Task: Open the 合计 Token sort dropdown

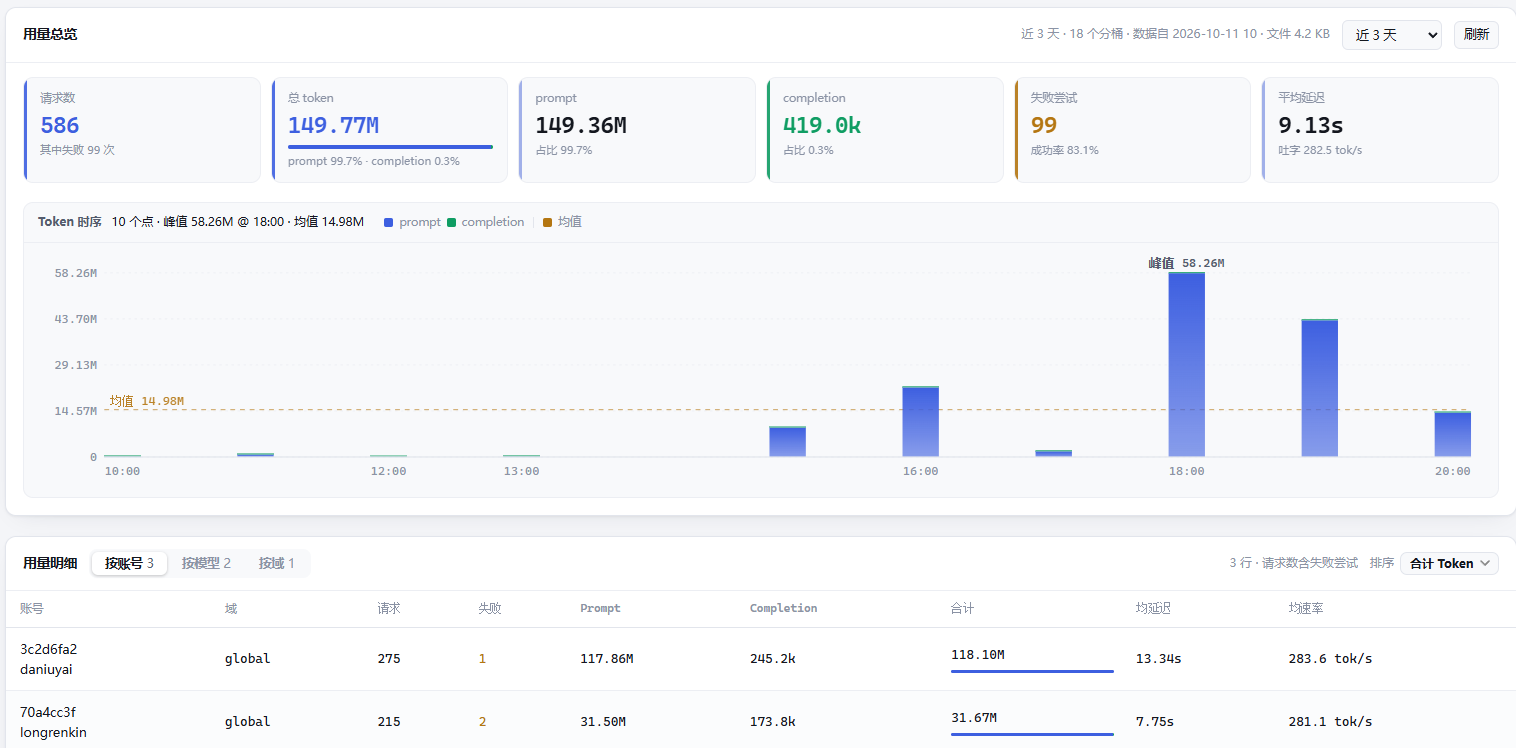Action: [x=1449, y=564]
